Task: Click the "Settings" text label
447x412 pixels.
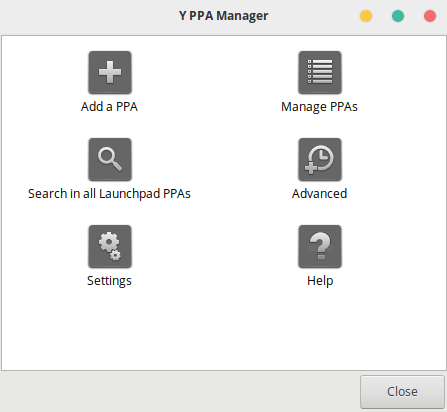Action: tap(109, 281)
